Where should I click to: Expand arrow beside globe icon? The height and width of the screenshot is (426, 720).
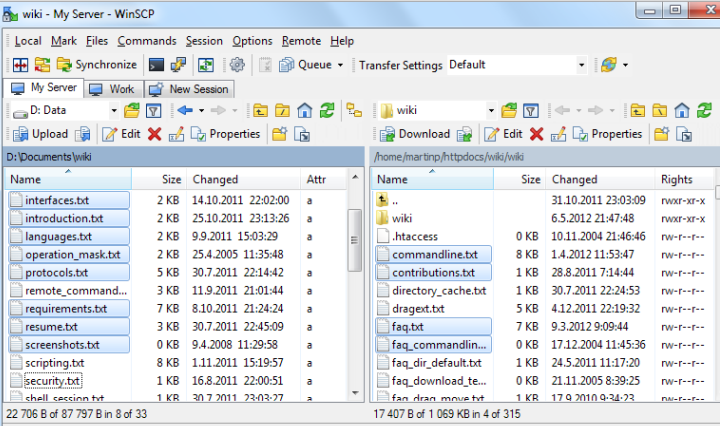click(625, 65)
